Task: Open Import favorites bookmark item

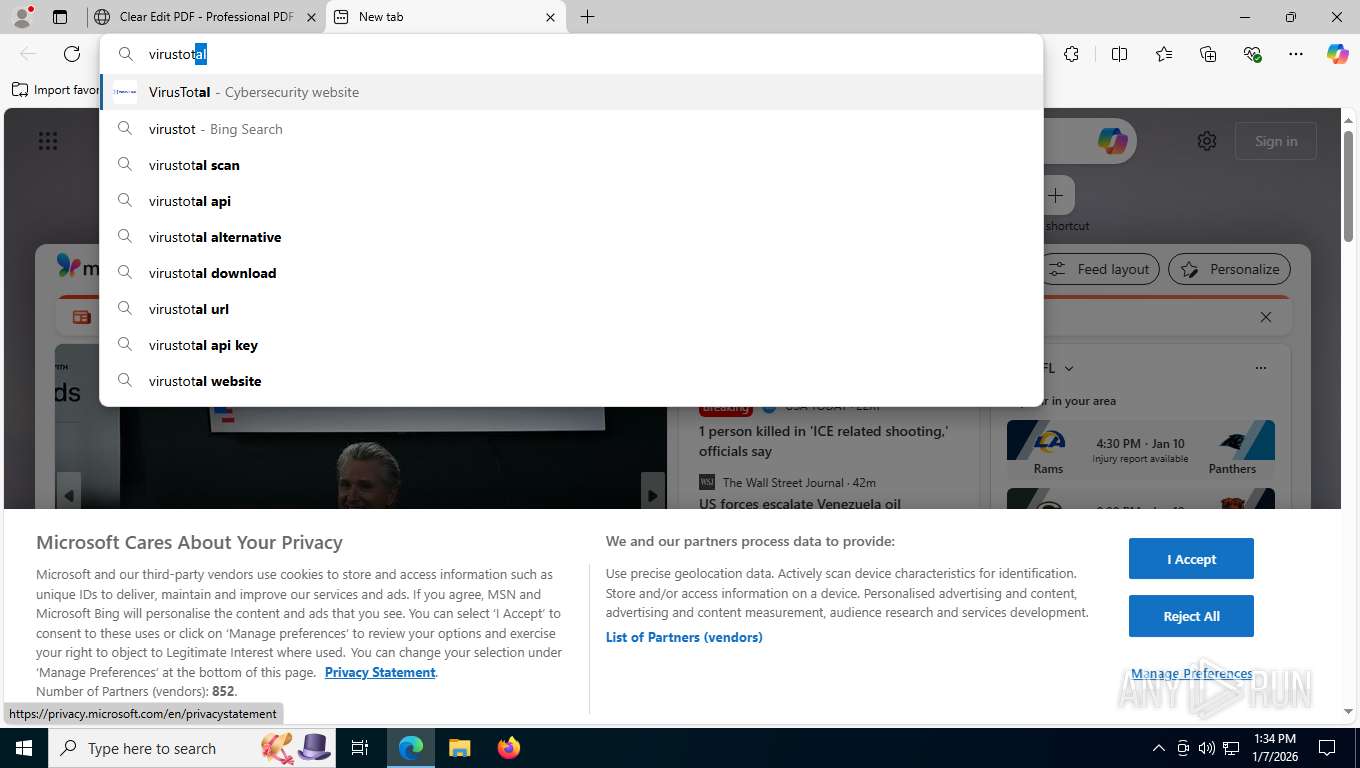Action: (x=56, y=90)
